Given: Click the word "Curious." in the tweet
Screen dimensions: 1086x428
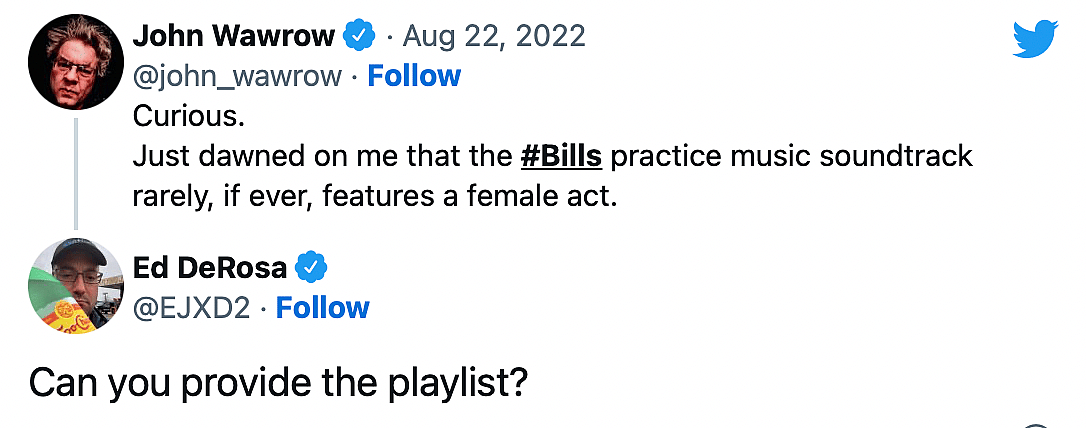Looking at the screenshot, I should tap(188, 117).
